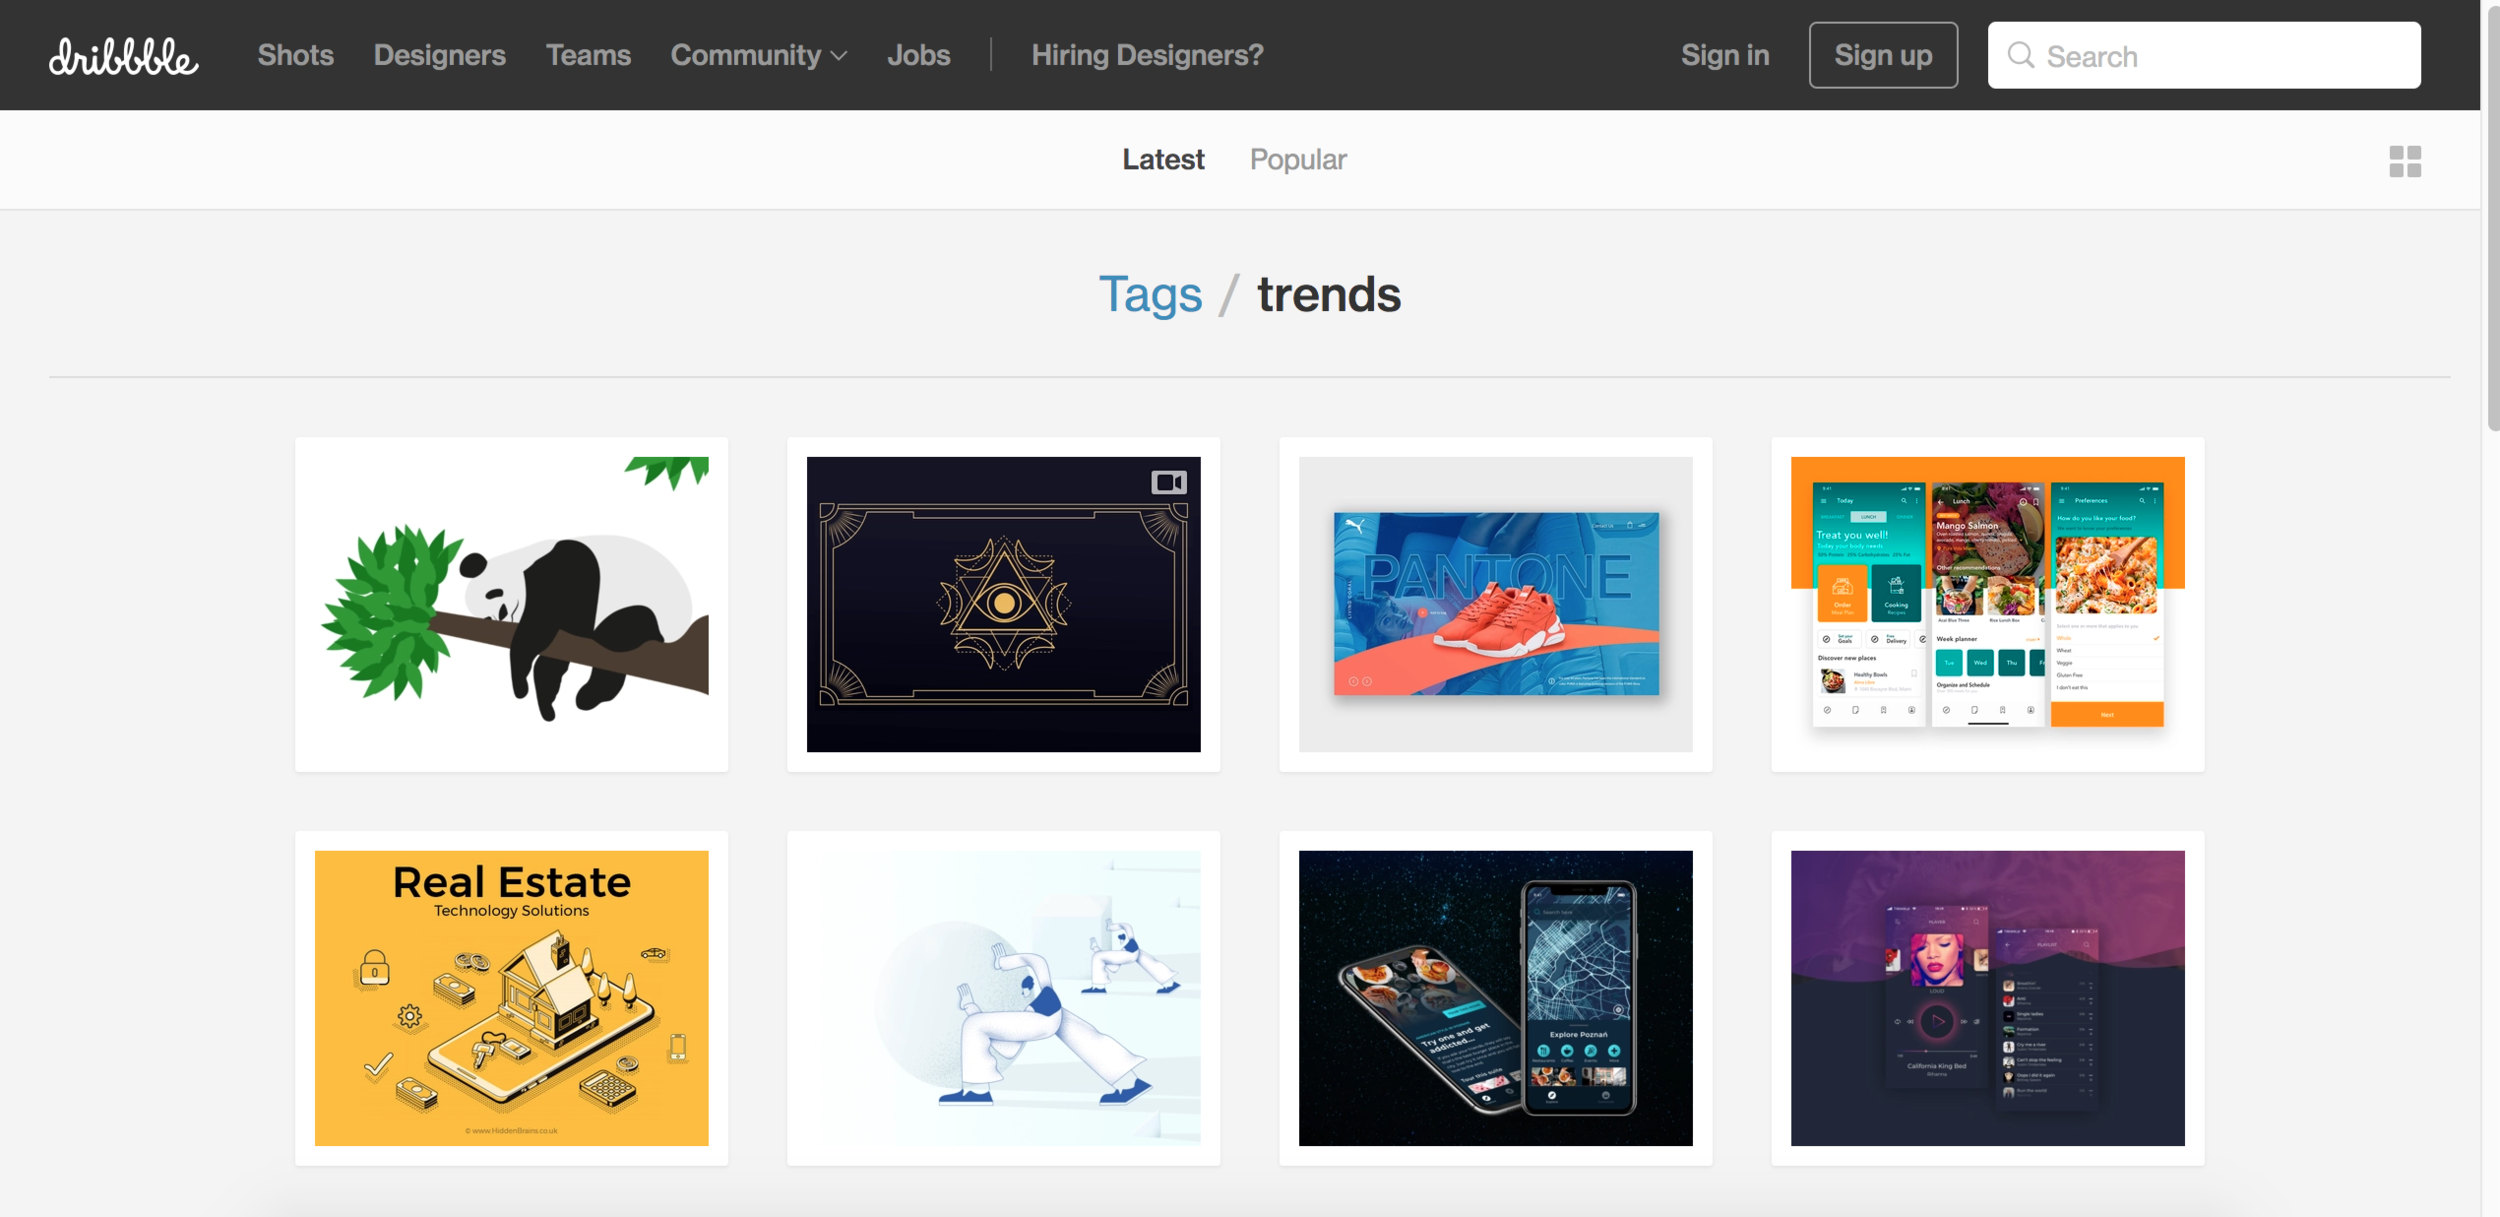2500x1217 pixels.
Task: Click the search magnifier icon
Action: [x=2020, y=55]
